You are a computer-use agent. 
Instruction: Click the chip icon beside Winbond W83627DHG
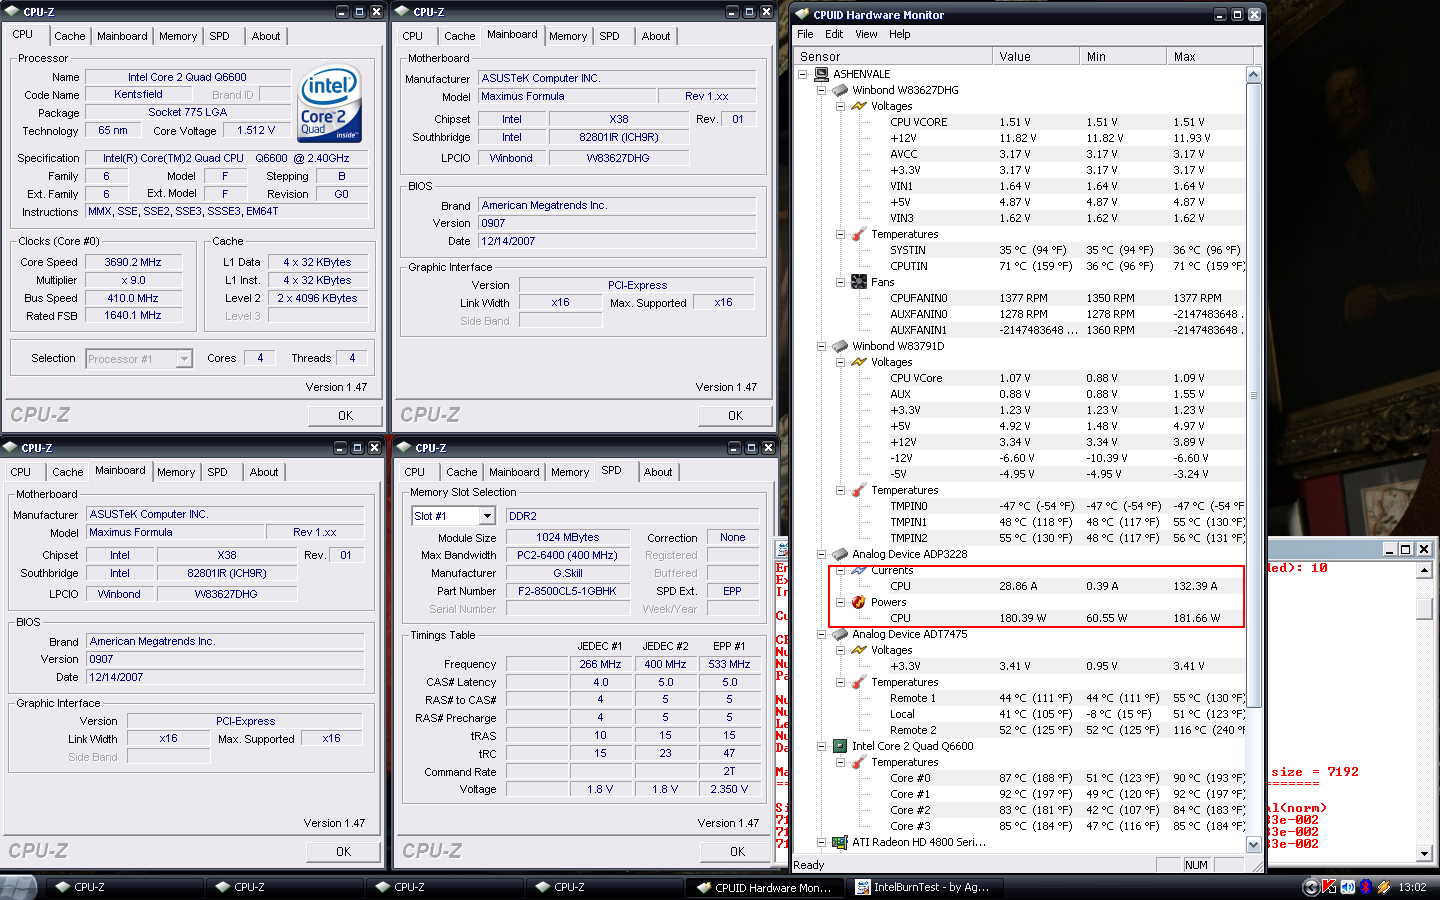click(840, 90)
